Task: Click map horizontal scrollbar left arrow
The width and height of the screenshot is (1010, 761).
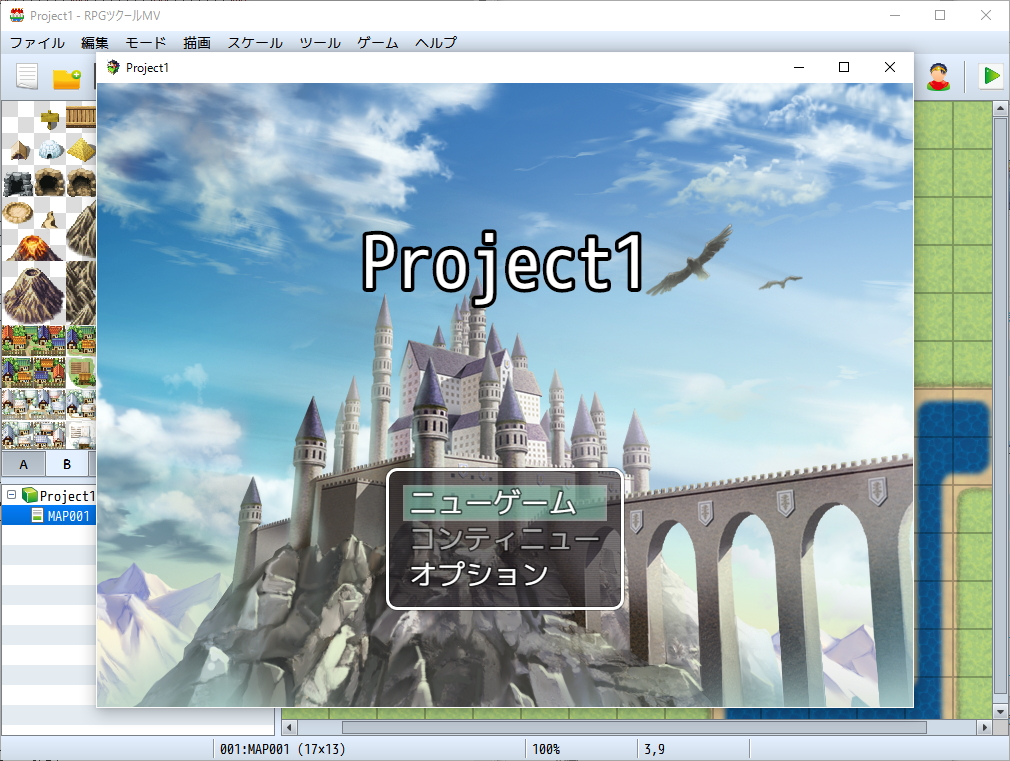Action: pos(289,727)
